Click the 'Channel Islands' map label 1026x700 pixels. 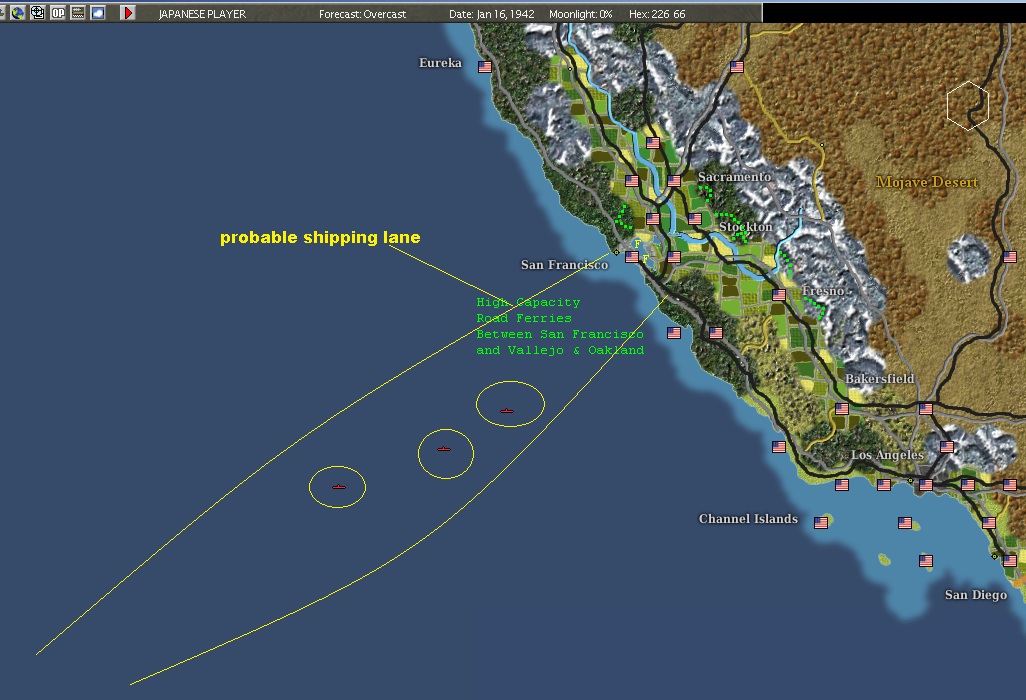pos(748,519)
